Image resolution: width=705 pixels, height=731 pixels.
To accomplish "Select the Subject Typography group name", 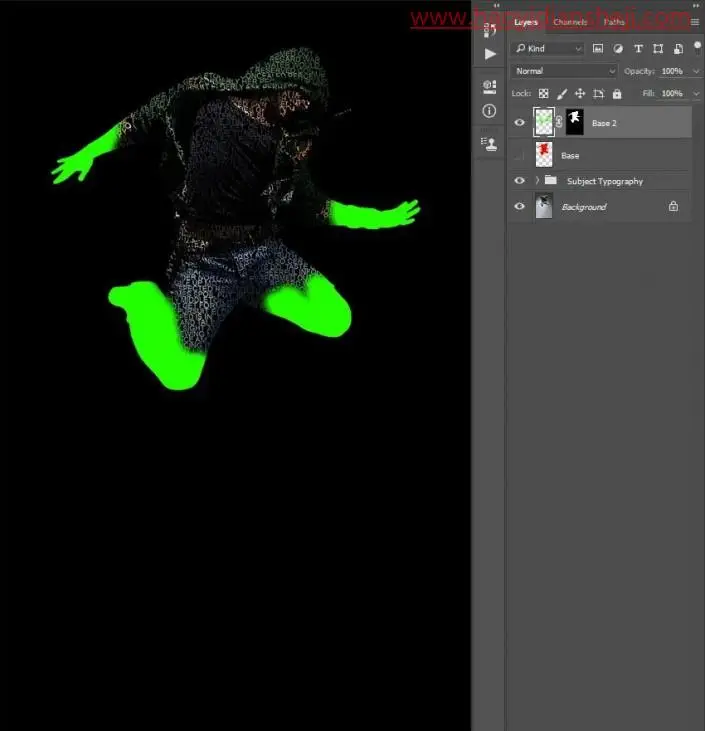I will coord(605,181).
